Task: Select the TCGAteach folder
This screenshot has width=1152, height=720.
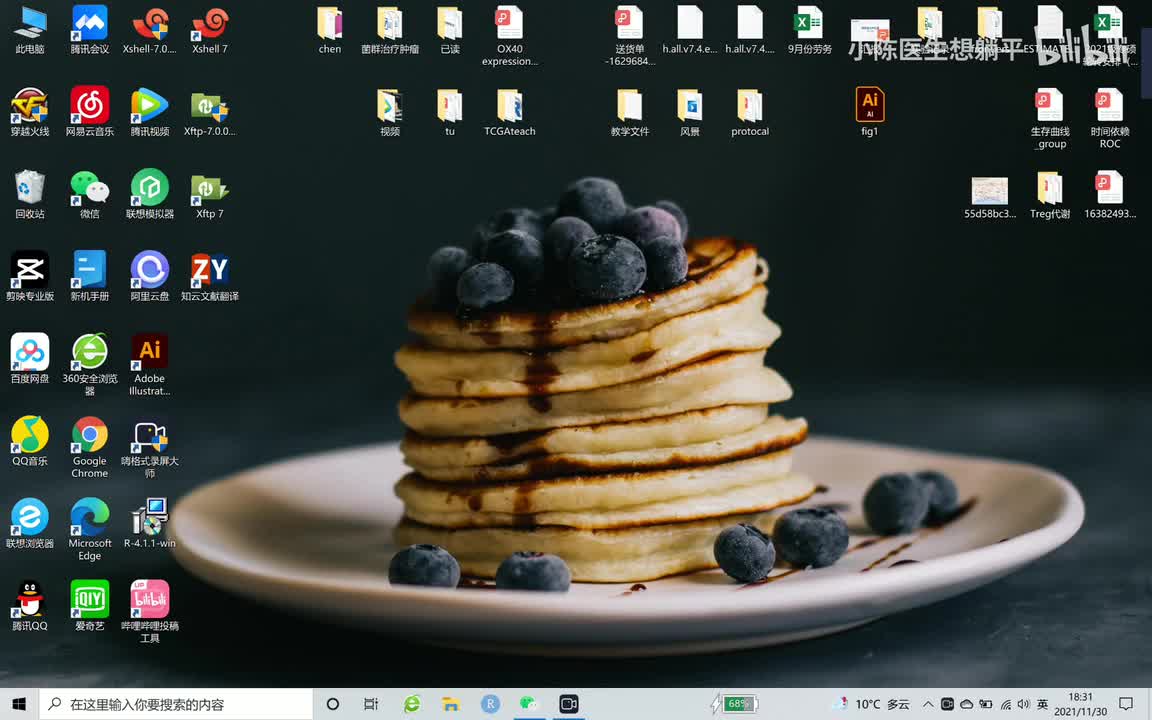Action: click(x=510, y=113)
